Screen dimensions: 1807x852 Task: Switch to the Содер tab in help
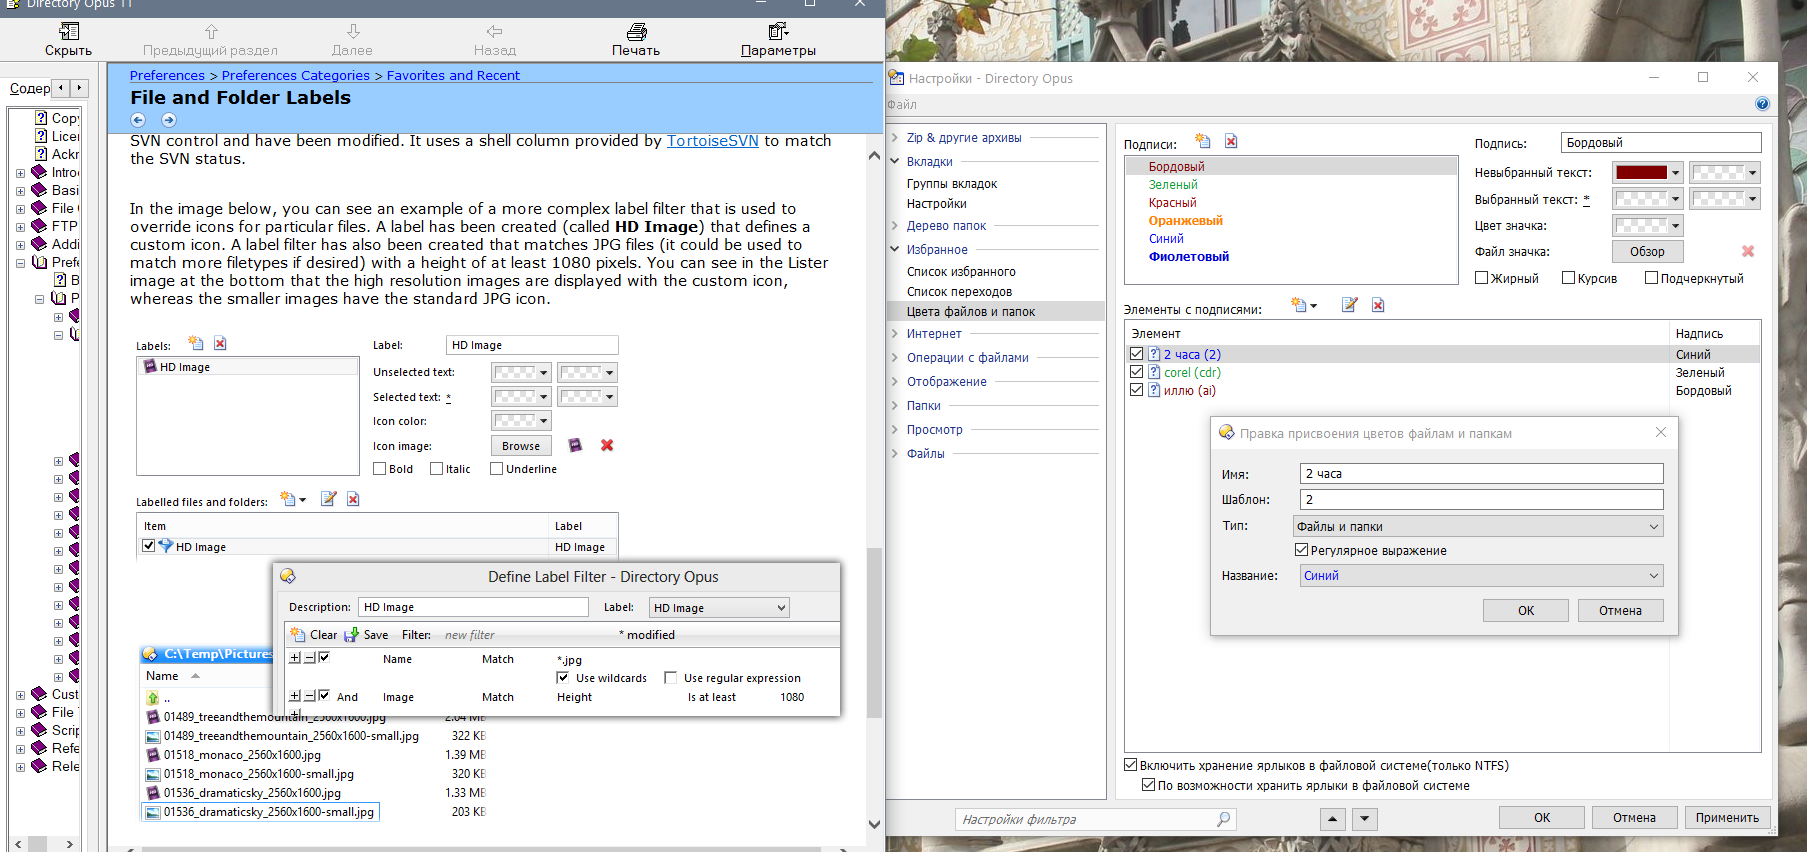[x=30, y=88]
